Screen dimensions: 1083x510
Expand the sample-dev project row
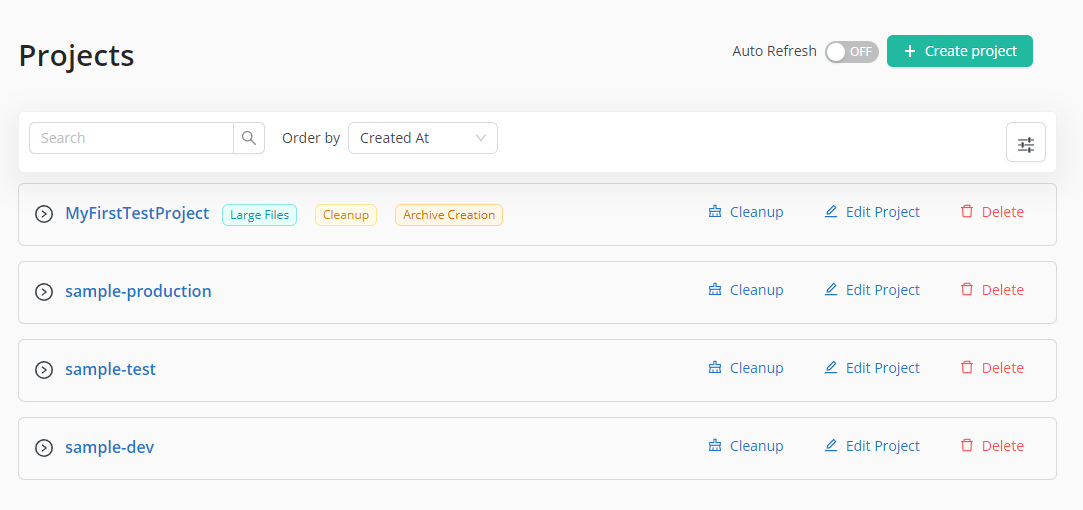click(x=44, y=448)
